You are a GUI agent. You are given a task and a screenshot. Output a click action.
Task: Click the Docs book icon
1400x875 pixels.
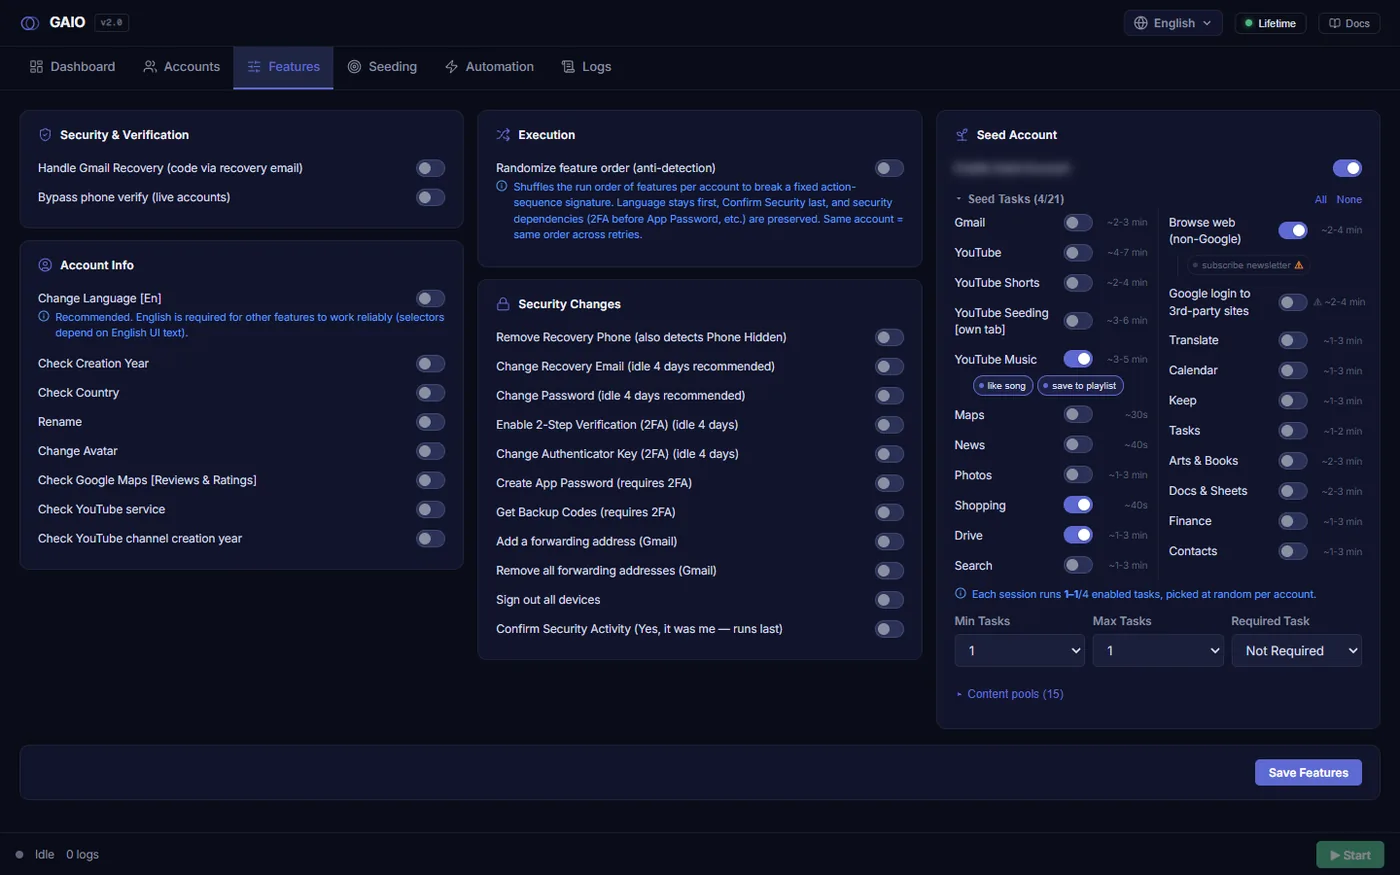[x=1334, y=23]
